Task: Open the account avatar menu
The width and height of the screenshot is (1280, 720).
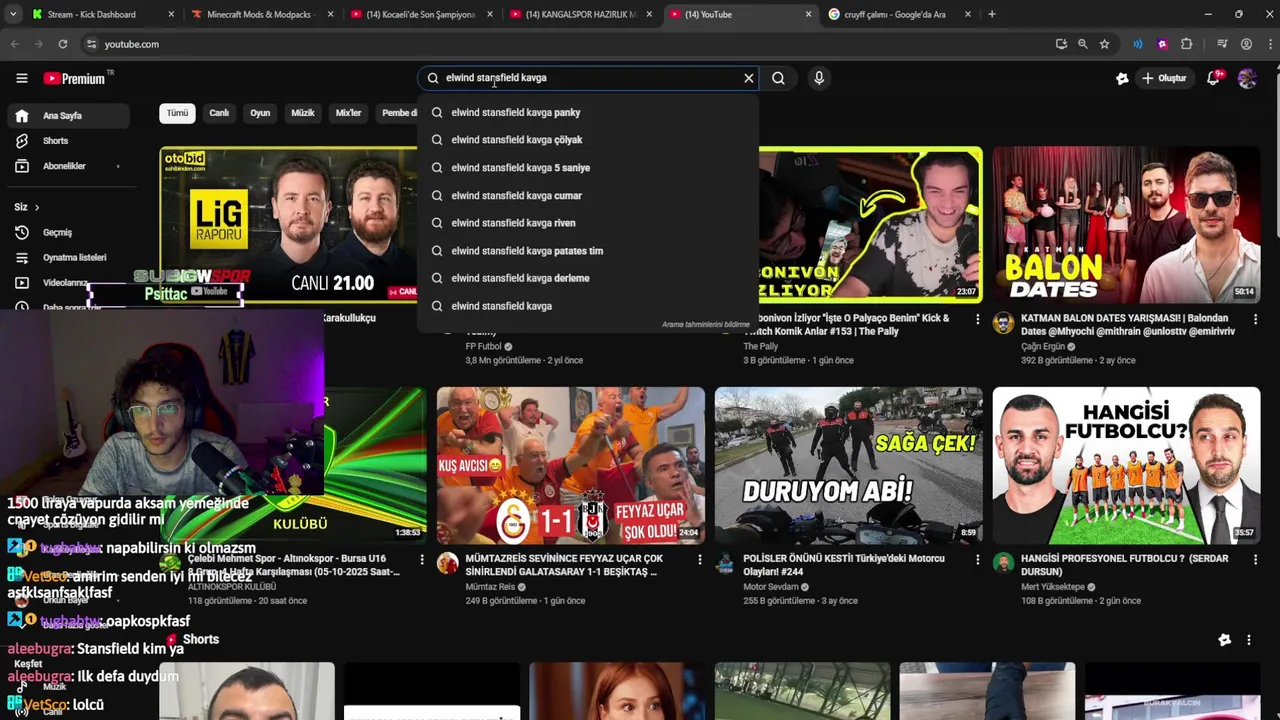Action: coord(1247,78)
